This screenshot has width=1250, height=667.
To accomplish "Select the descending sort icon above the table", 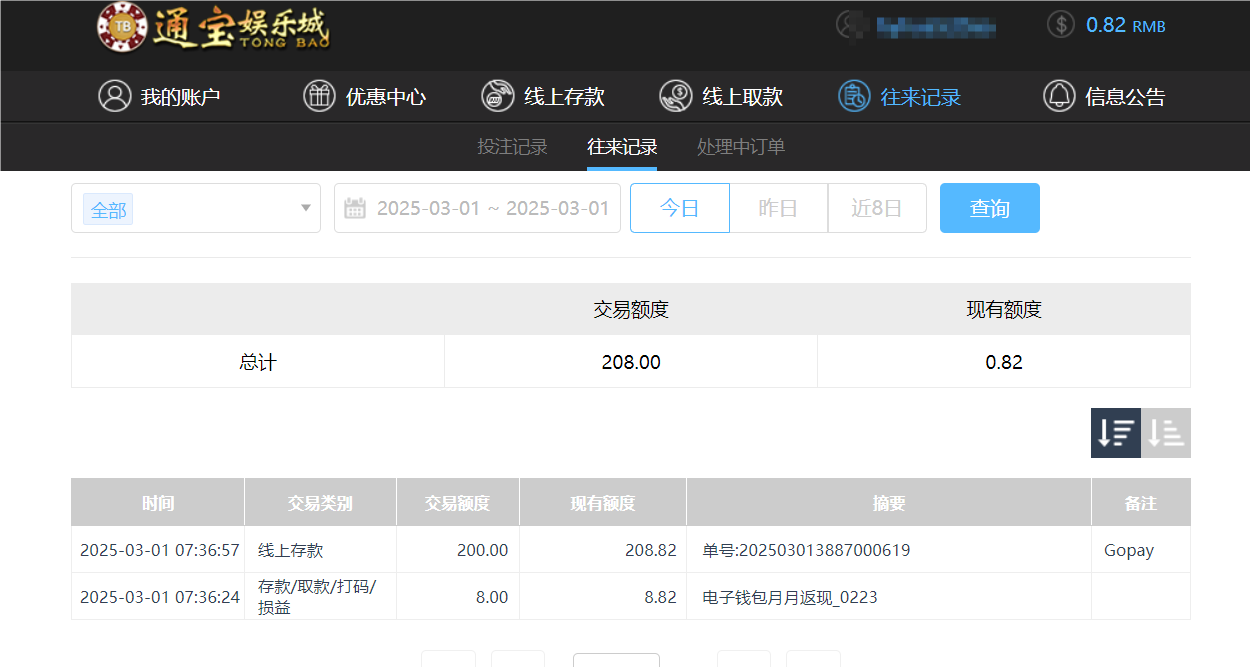I will [x=1116, y=432].
